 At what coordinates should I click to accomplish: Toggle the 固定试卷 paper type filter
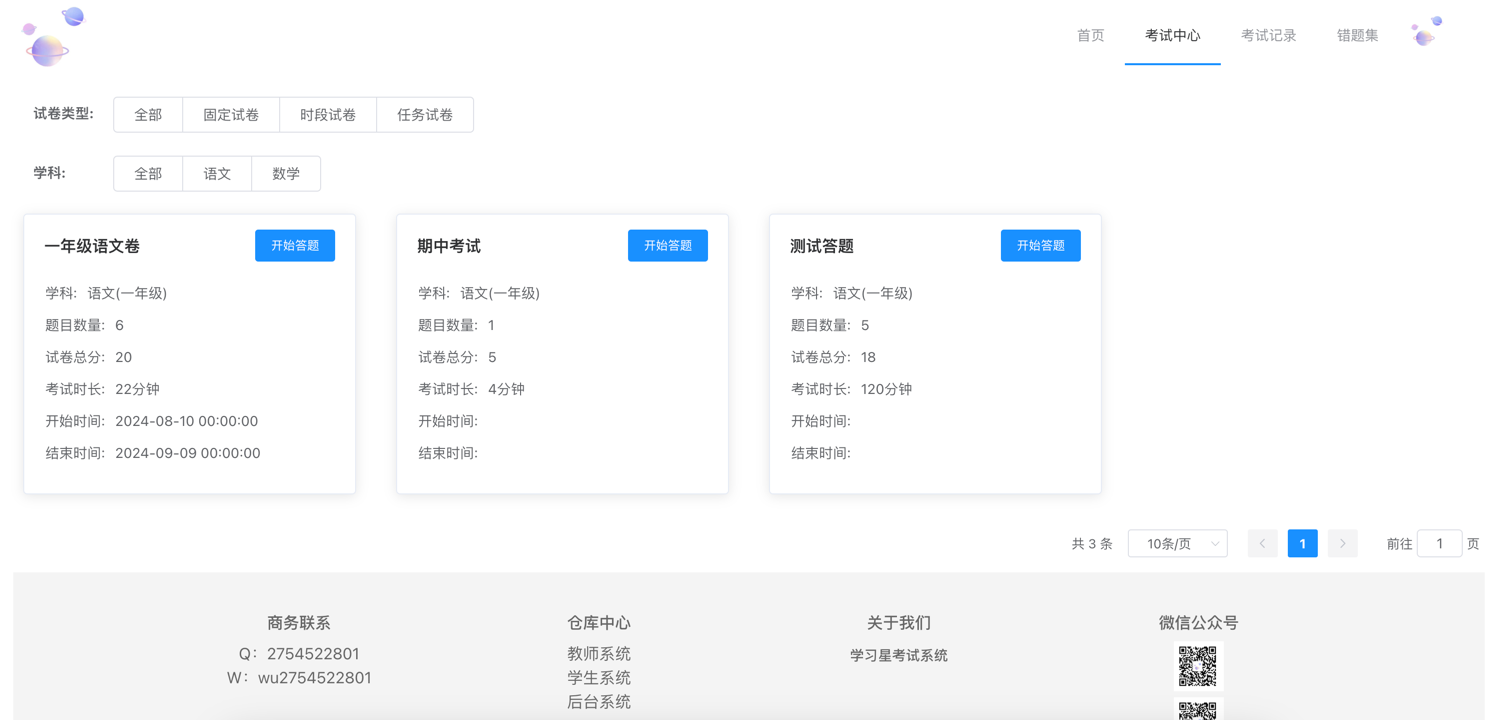pyautogui.click(x=230, y=114)
